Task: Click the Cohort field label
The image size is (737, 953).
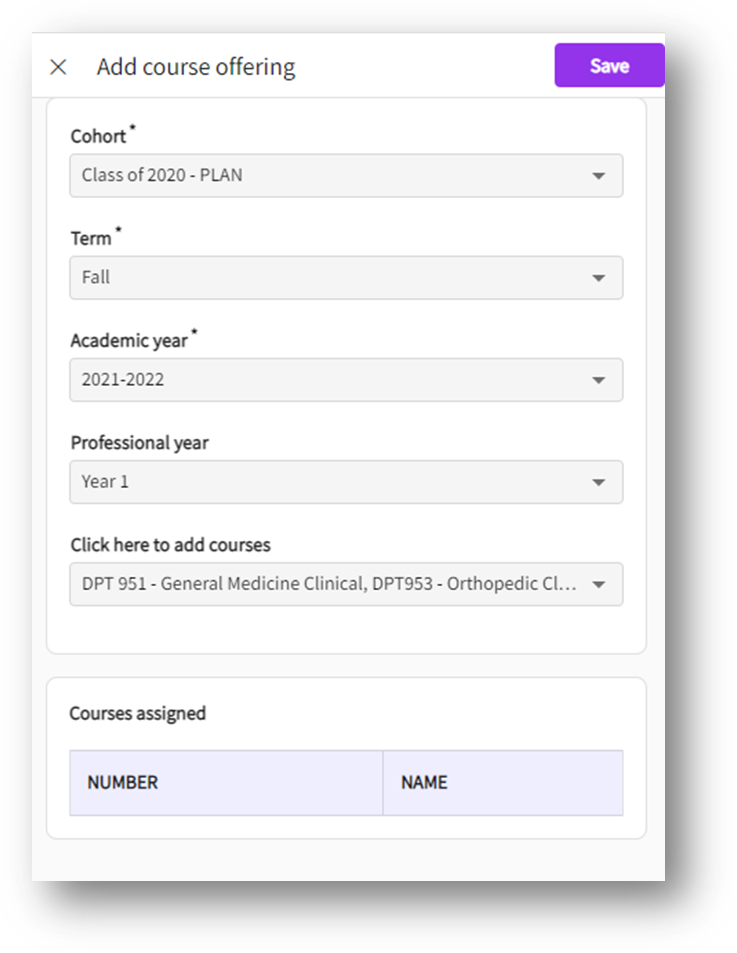Action: [x=98, y=136]
